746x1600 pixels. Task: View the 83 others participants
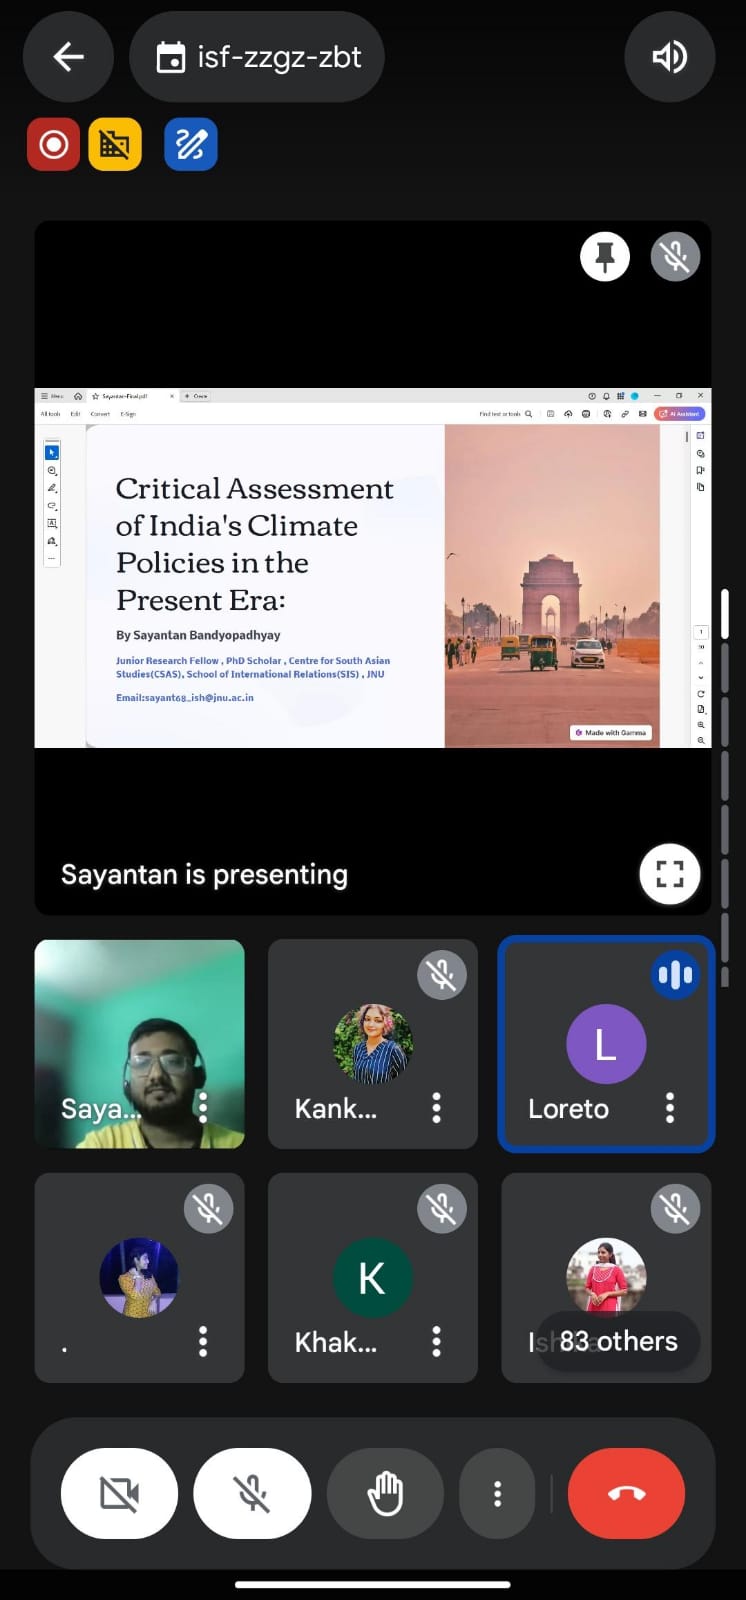tap(617, 1341)
